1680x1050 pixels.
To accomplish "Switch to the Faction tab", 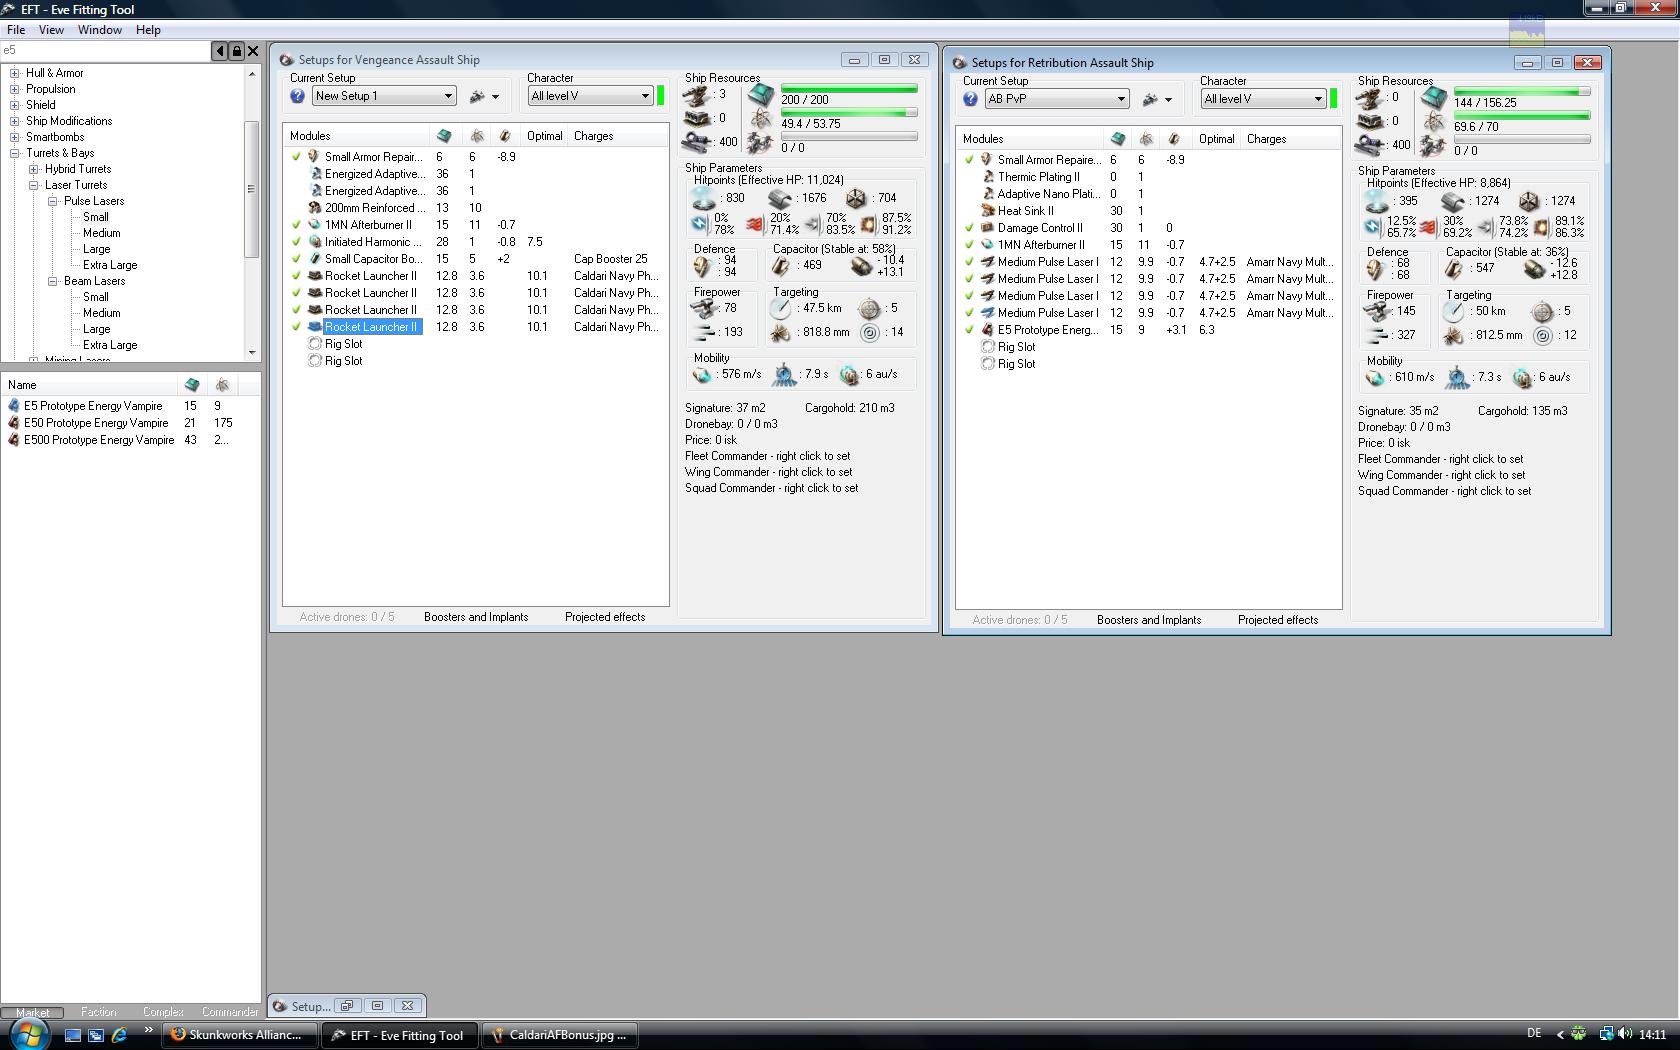I will (98, 1012).
